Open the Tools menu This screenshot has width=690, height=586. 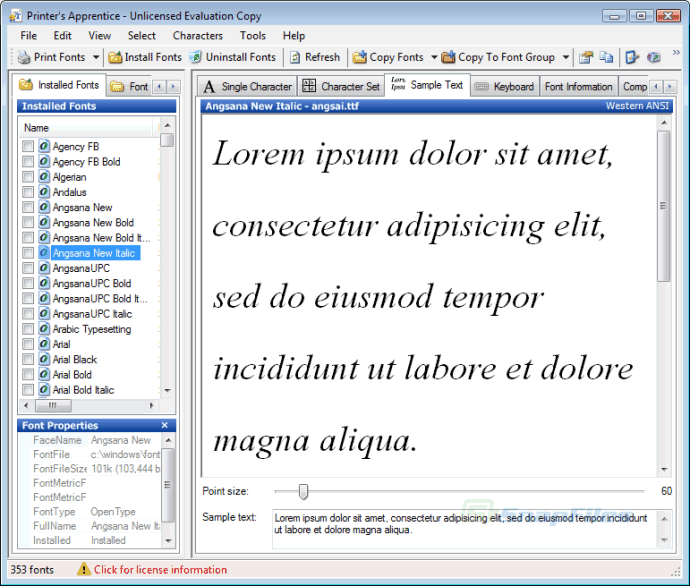[253, 36]
